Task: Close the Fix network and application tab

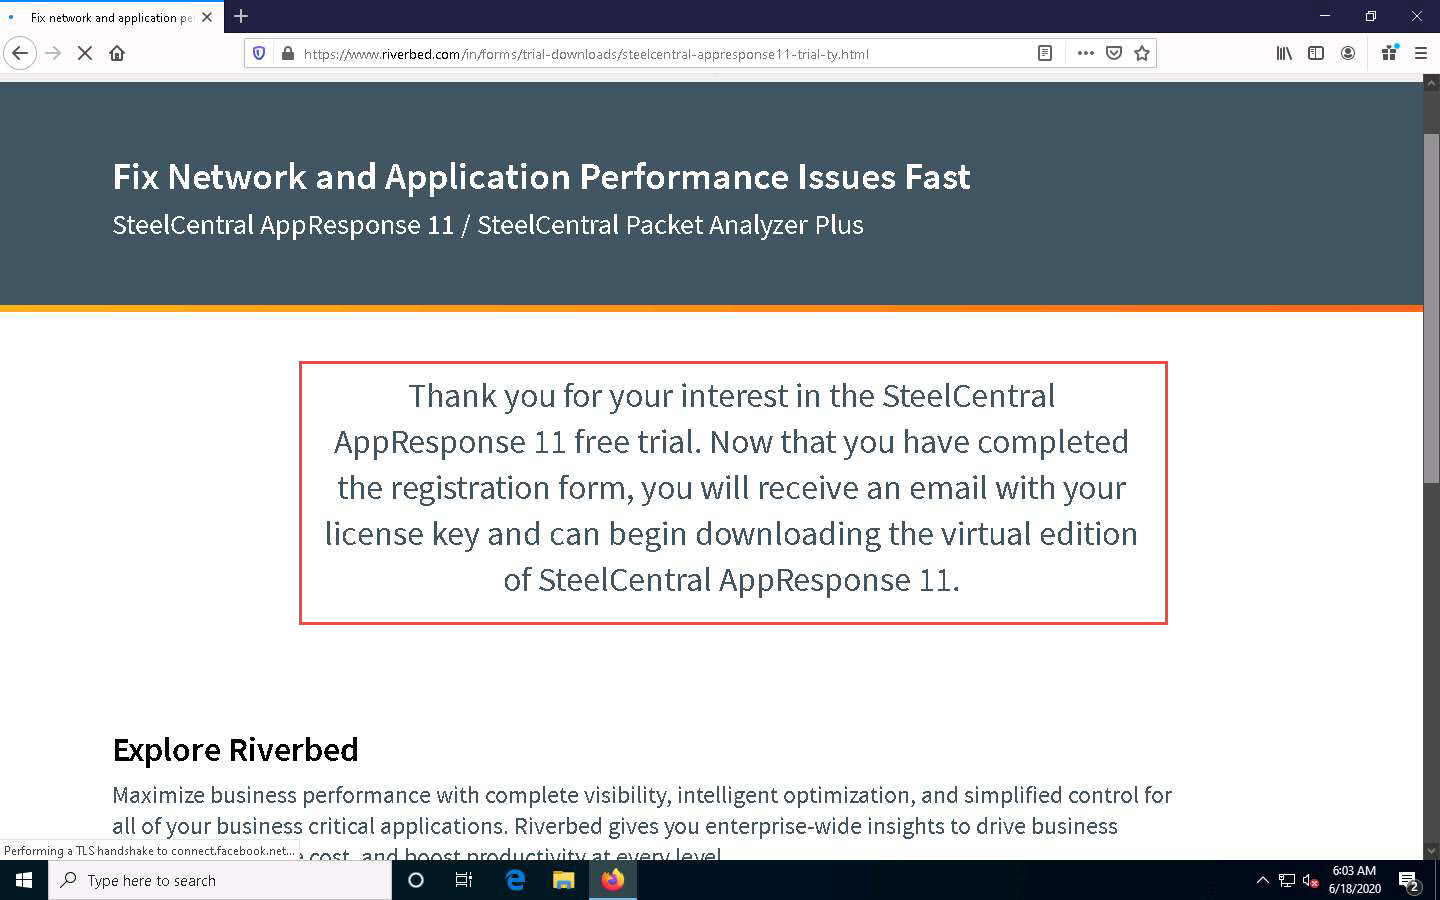Action: tap(207, 17)
